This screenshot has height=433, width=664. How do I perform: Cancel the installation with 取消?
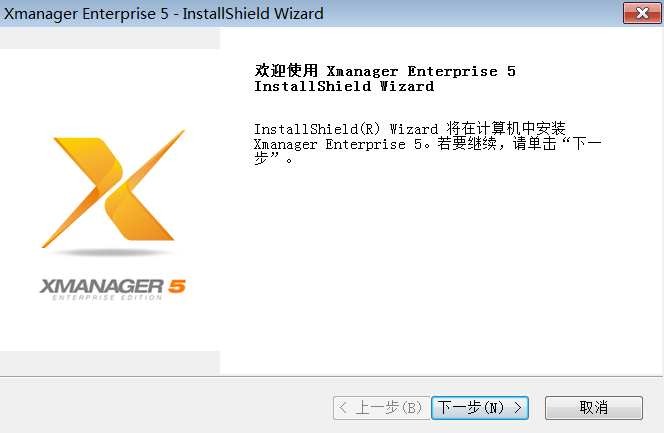tap(594, 408)
